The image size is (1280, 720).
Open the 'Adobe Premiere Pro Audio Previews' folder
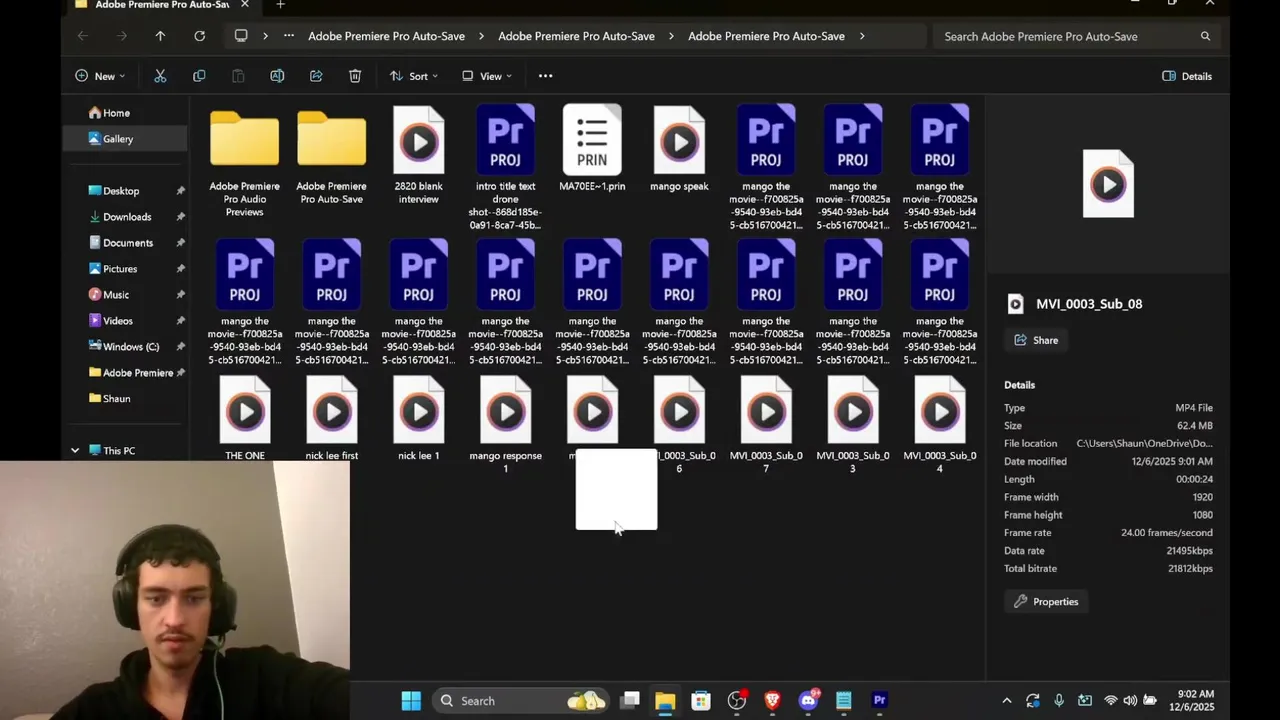pyautogui.click(x=245, y=163)
